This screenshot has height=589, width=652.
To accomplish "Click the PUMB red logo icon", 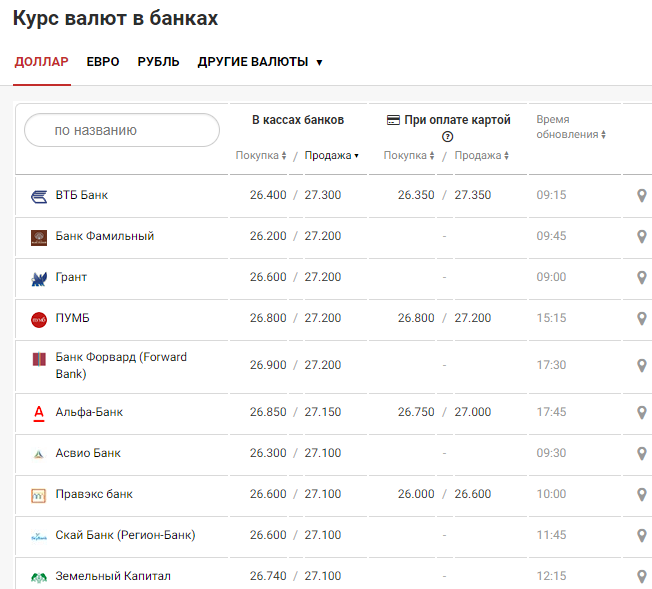I will (x=39, y=319).
